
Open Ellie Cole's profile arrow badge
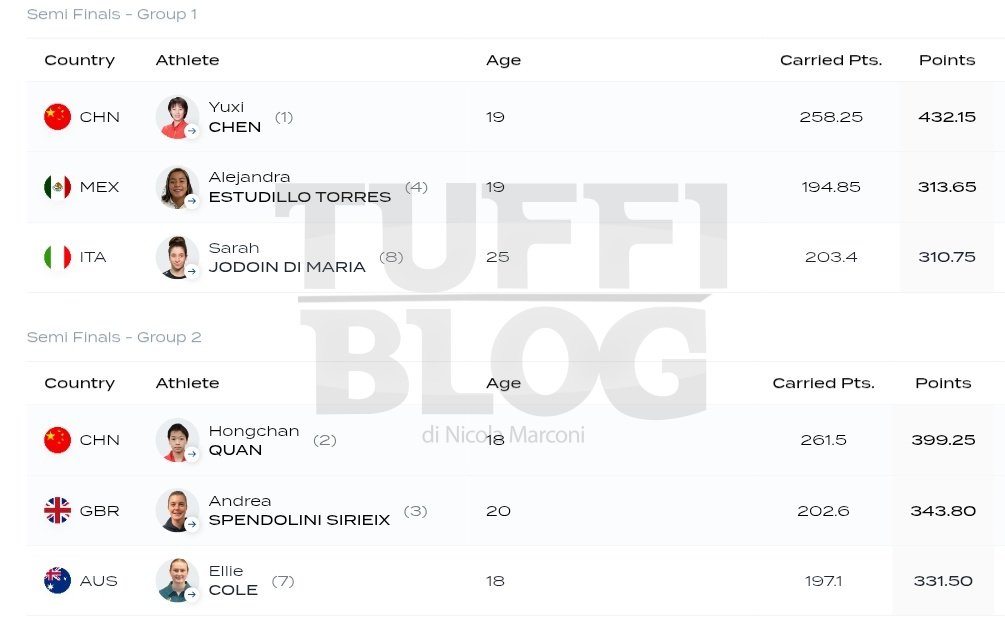click(191, 595)
